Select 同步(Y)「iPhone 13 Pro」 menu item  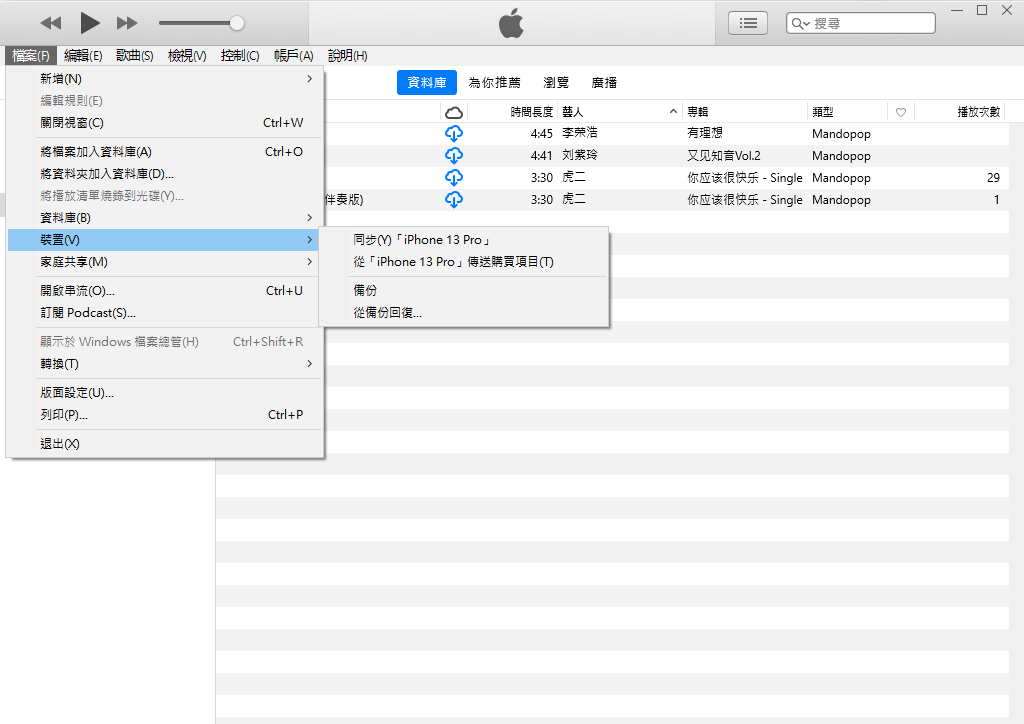(422, 240)
